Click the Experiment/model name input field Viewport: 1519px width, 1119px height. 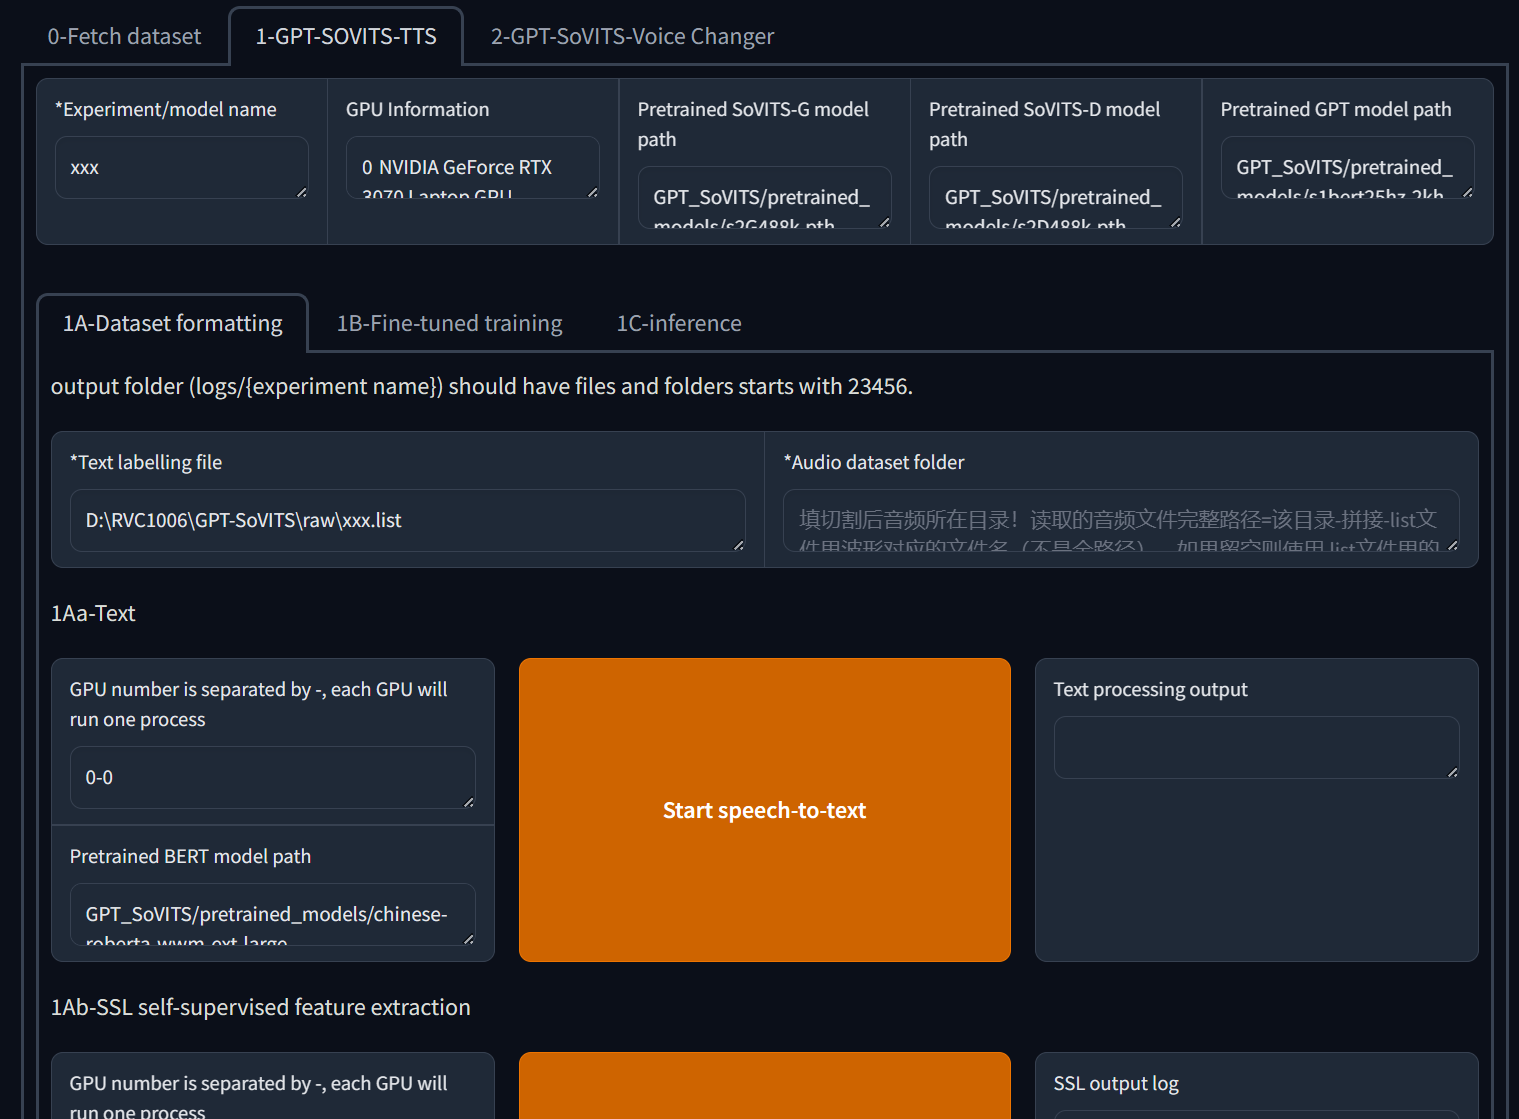click(x=180, y=168)
